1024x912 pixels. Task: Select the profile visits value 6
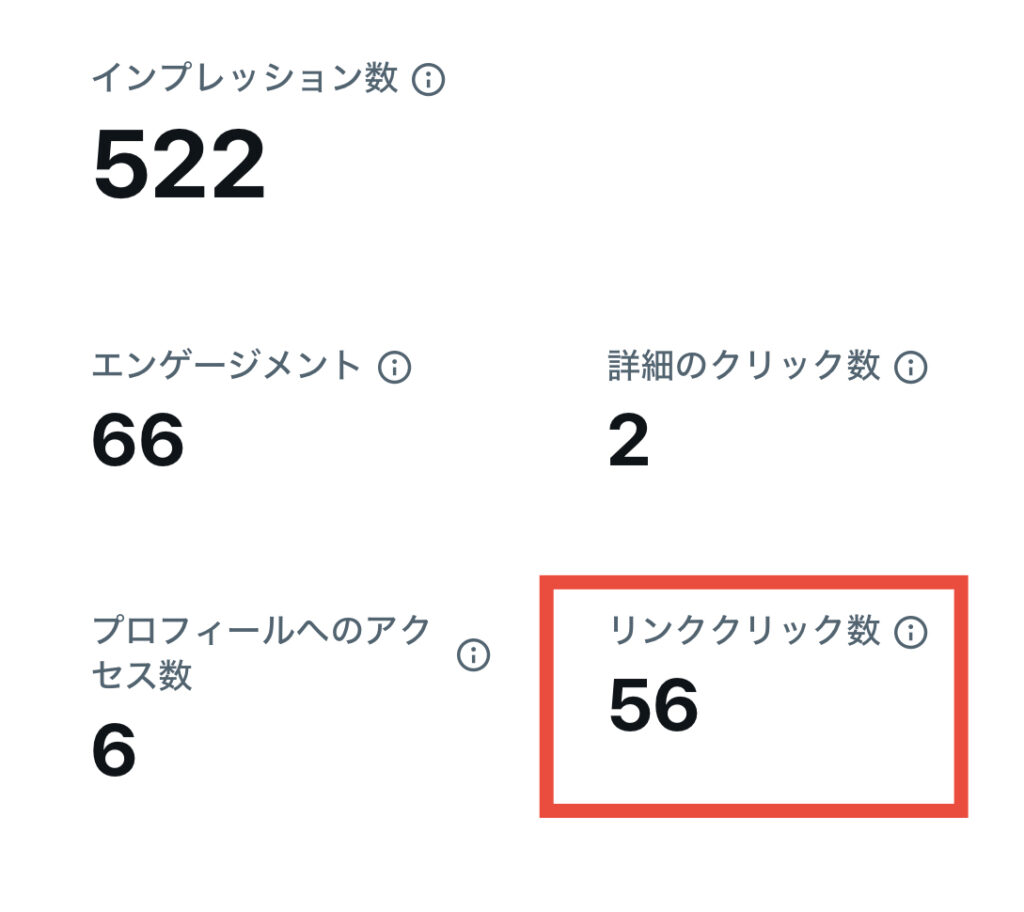coord(114,751)
